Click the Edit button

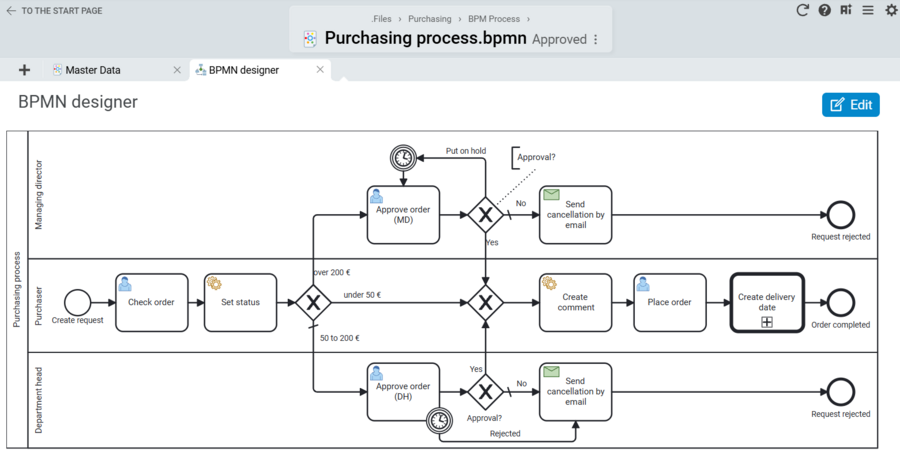coord(851,105)
